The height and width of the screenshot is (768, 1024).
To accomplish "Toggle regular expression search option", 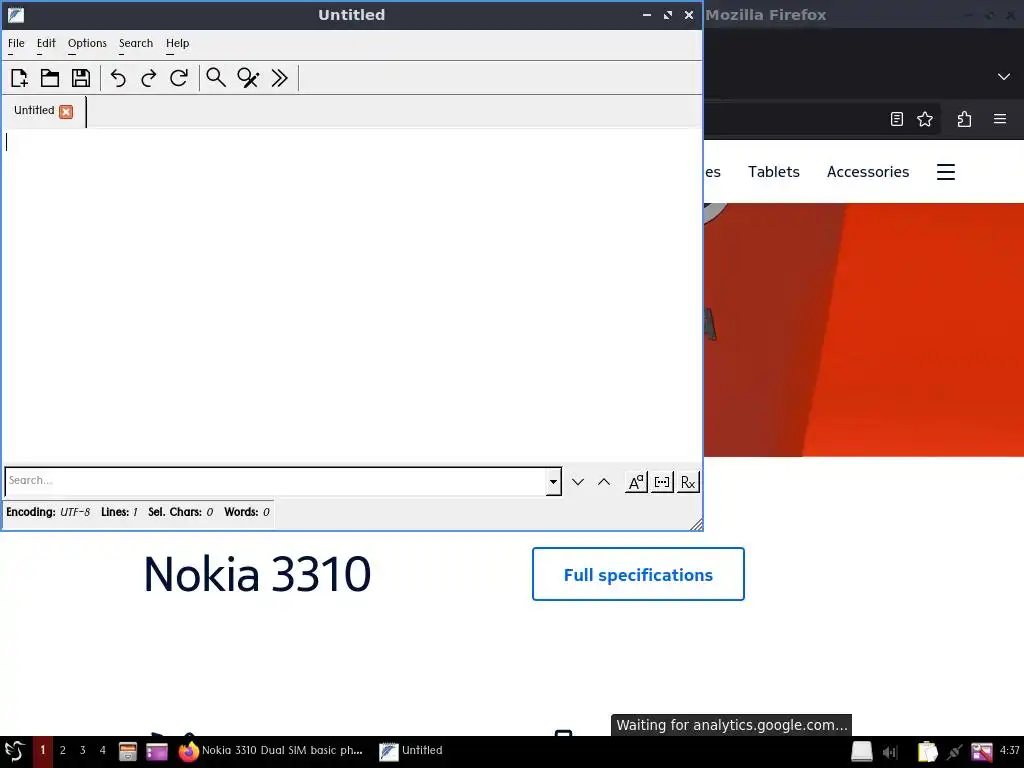I will 688,482.
